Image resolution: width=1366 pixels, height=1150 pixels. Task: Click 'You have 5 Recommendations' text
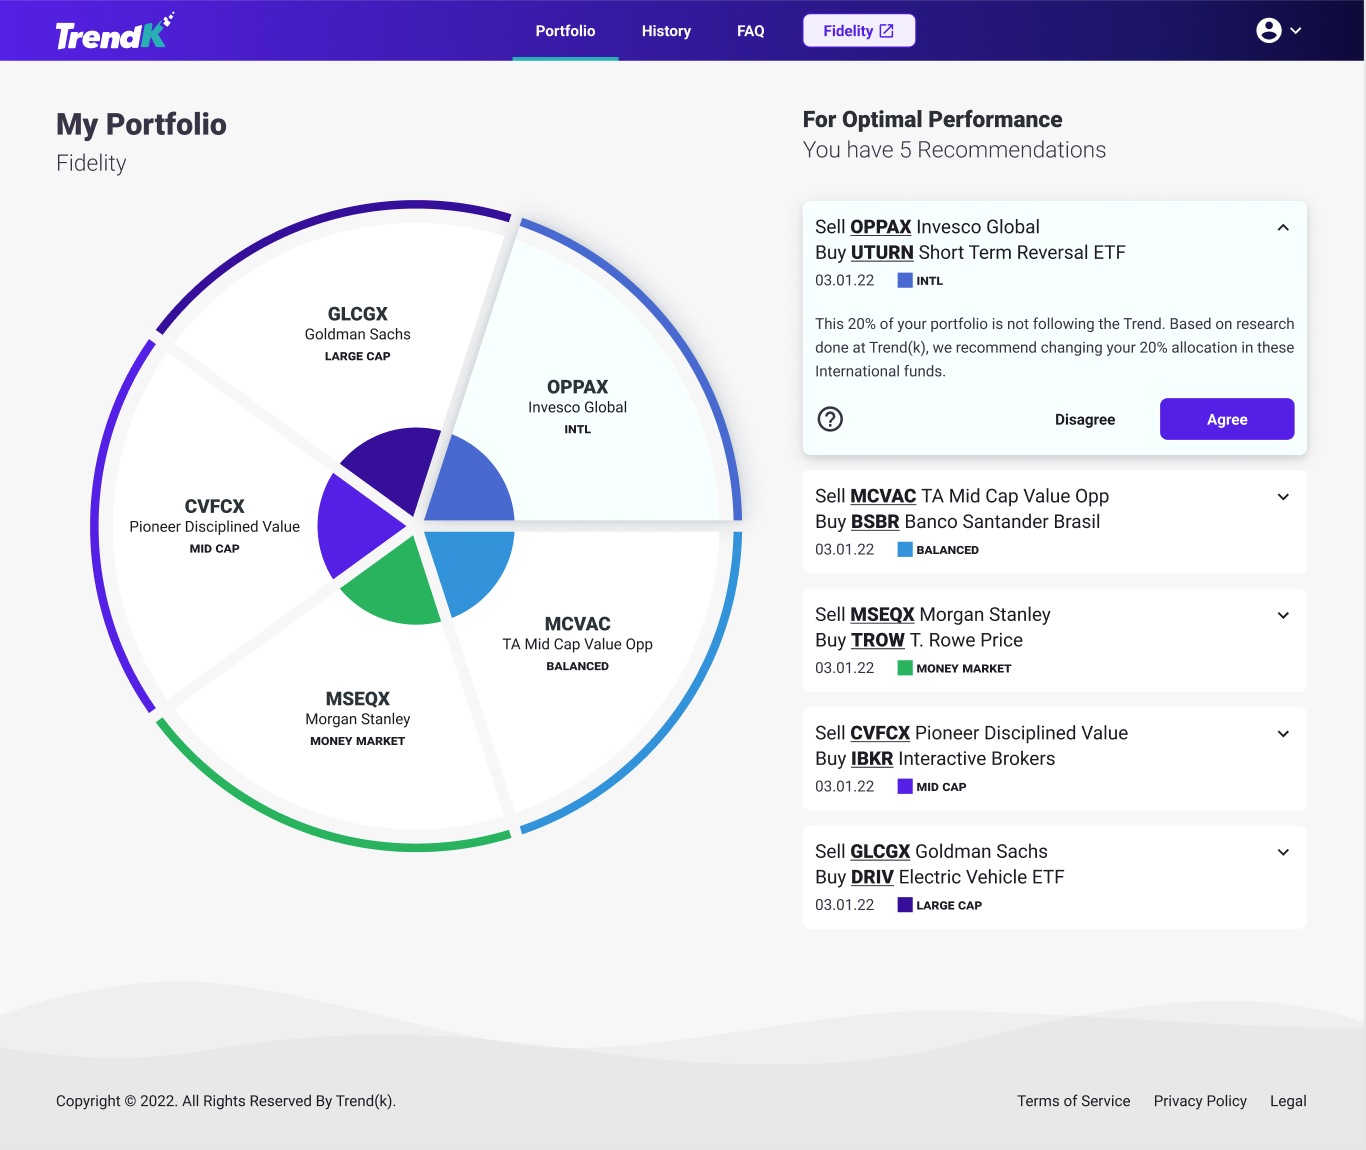click(954, 150)
